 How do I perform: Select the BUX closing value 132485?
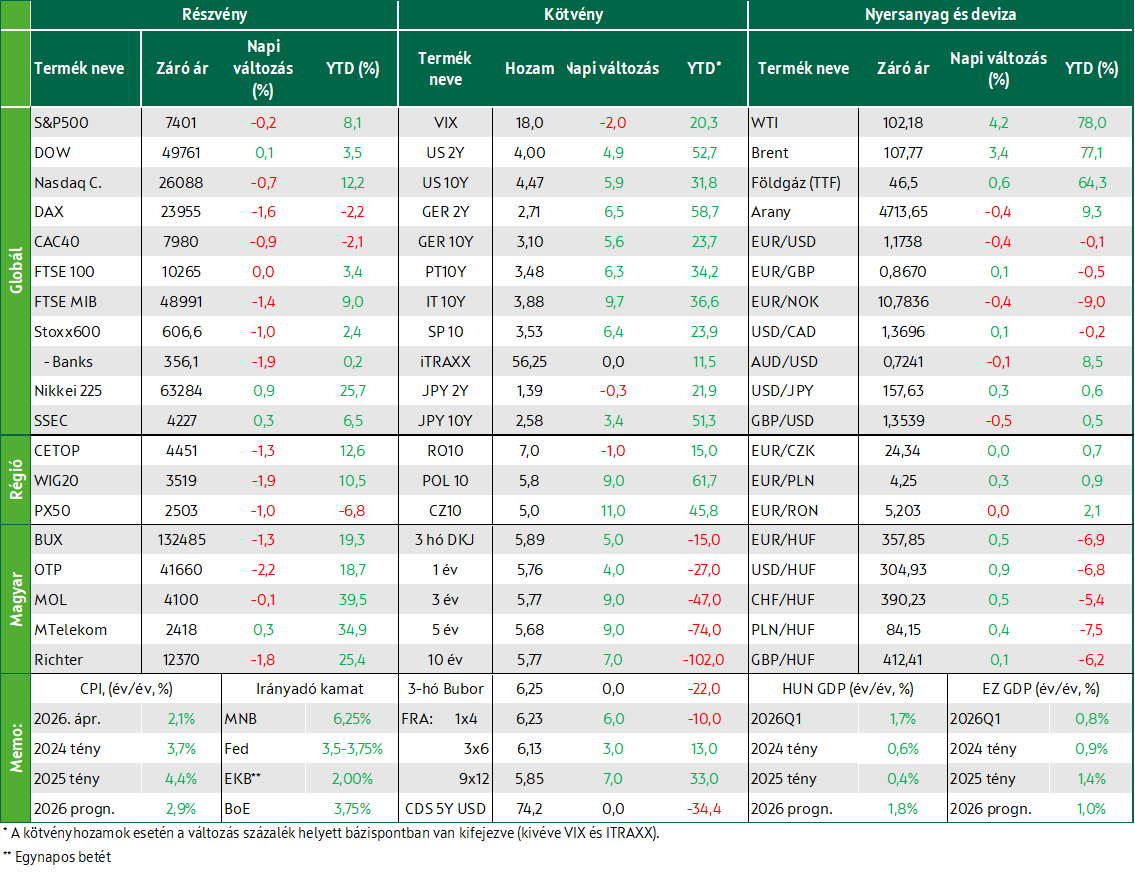coord(182,540)
